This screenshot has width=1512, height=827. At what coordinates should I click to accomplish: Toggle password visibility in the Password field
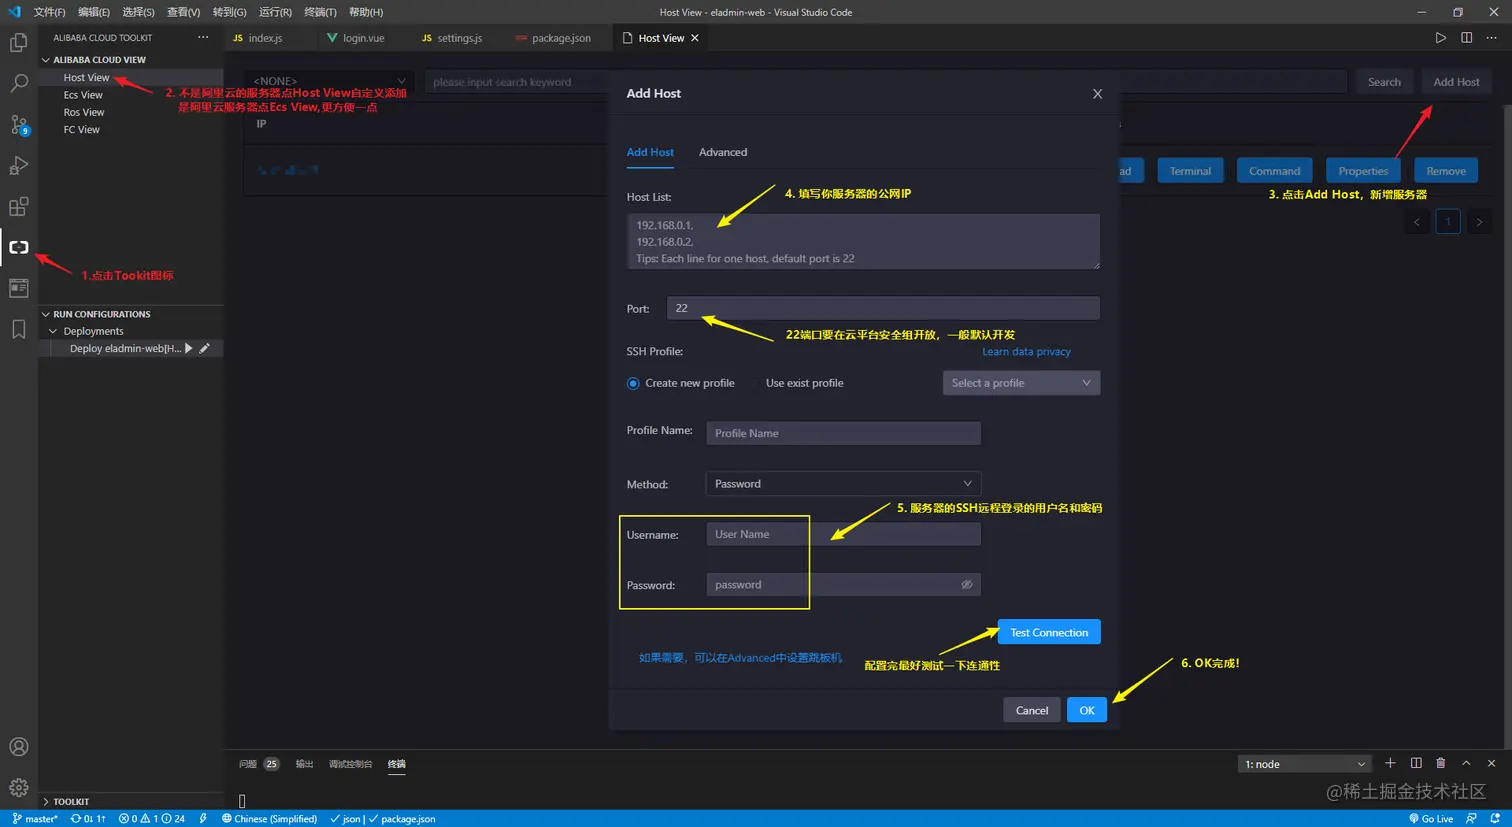coord(966,584)
